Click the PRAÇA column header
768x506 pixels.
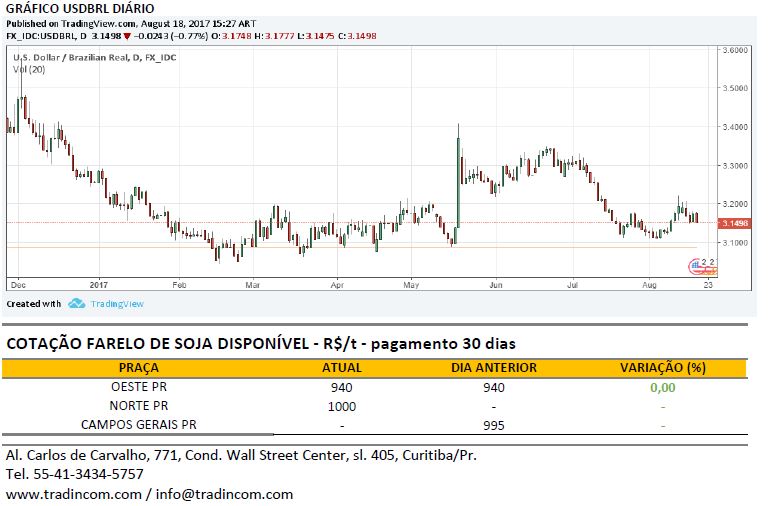[x=138, y=368]
